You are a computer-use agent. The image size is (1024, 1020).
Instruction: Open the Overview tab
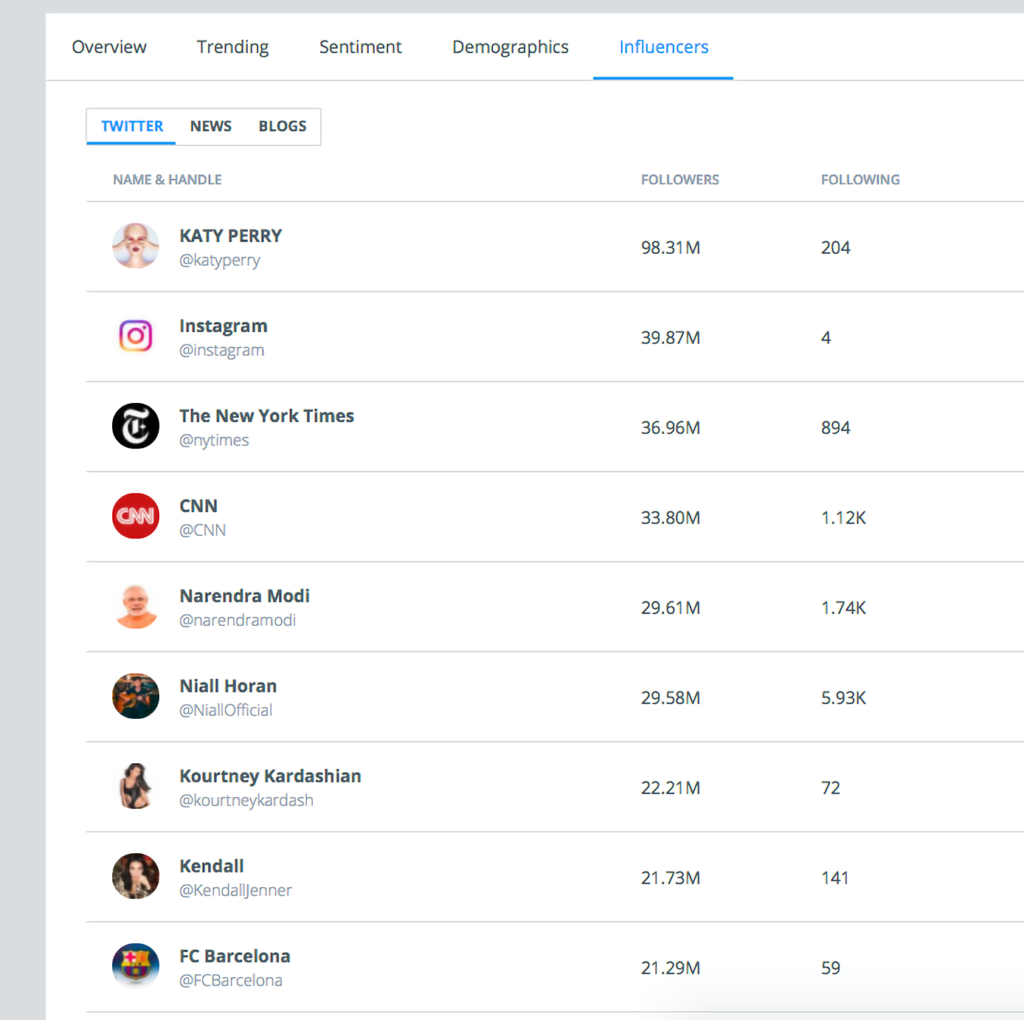pyautogui.click(x=109, y=47)
